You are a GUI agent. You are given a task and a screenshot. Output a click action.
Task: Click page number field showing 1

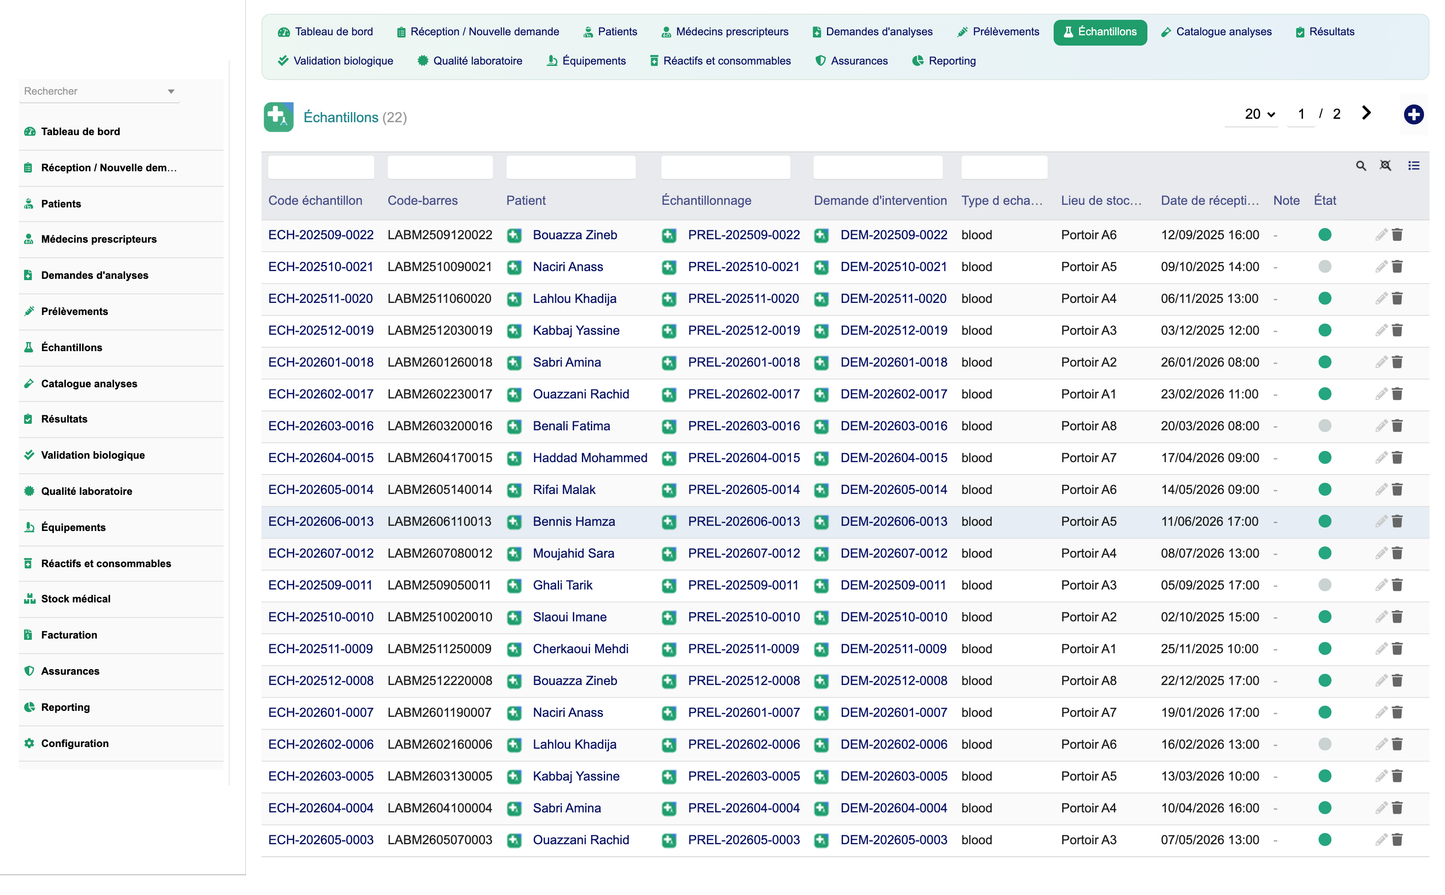click(x=1301, y=114)
